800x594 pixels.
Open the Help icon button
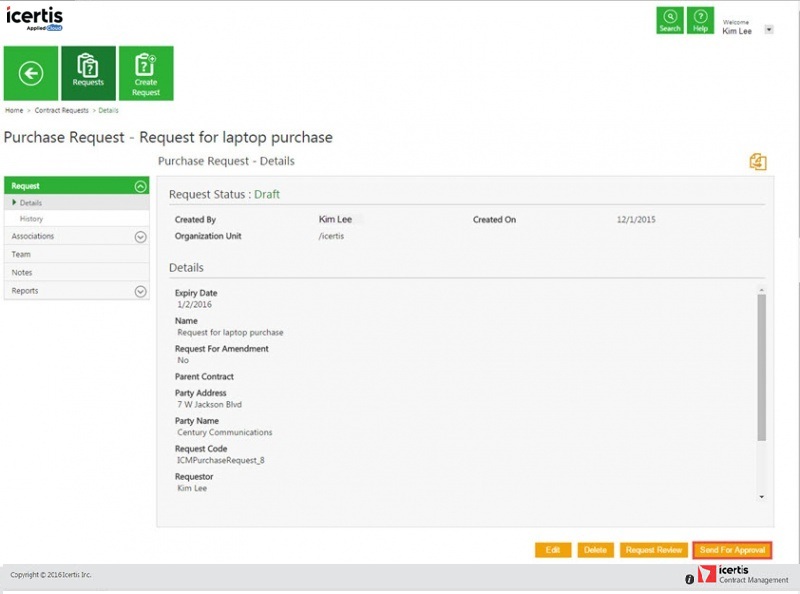701,21
